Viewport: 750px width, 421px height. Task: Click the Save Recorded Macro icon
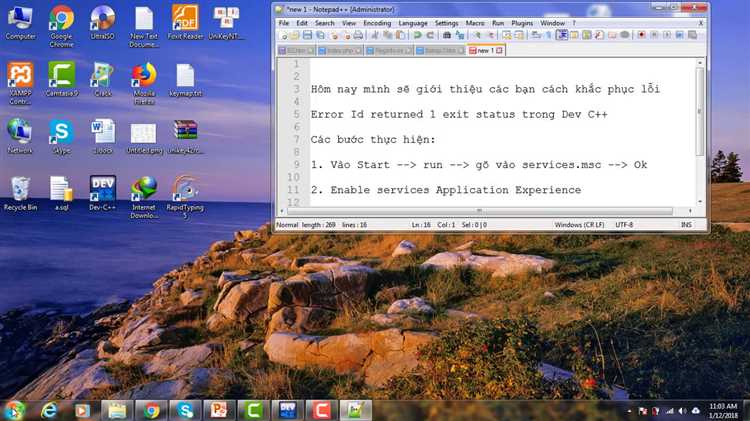click(692, 35)
